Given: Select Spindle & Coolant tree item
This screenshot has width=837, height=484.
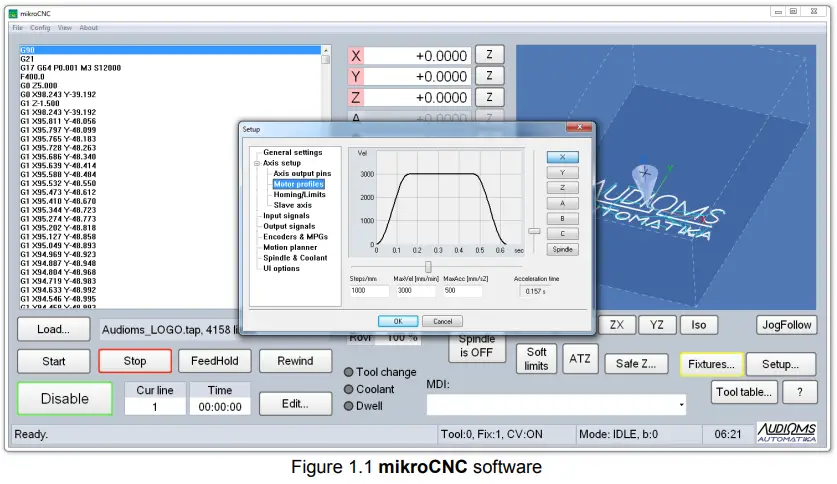Looking at the screenshot, I should click(295, 258).
